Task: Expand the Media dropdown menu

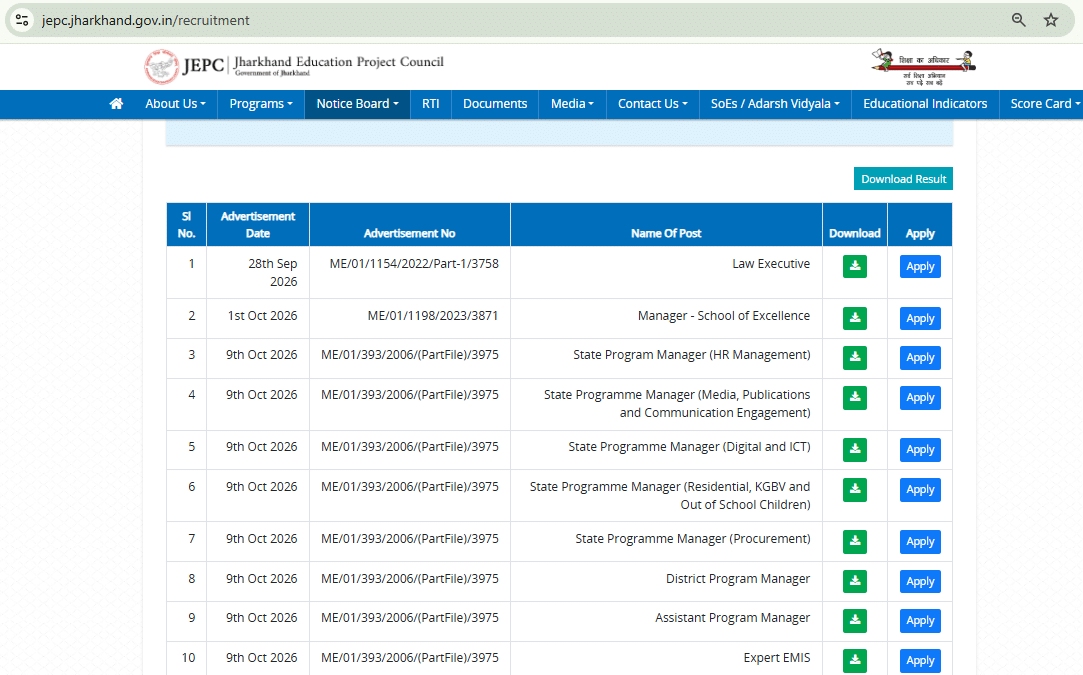Action: tap(572, 104)
